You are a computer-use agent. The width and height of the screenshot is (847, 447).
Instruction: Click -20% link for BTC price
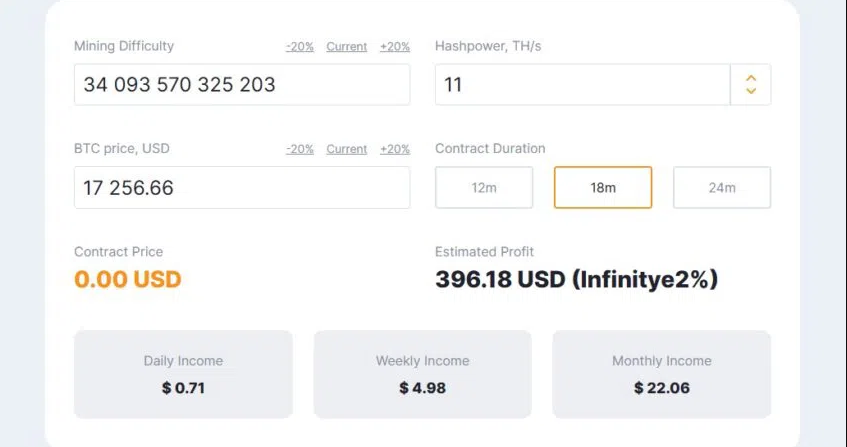point(300,149)
